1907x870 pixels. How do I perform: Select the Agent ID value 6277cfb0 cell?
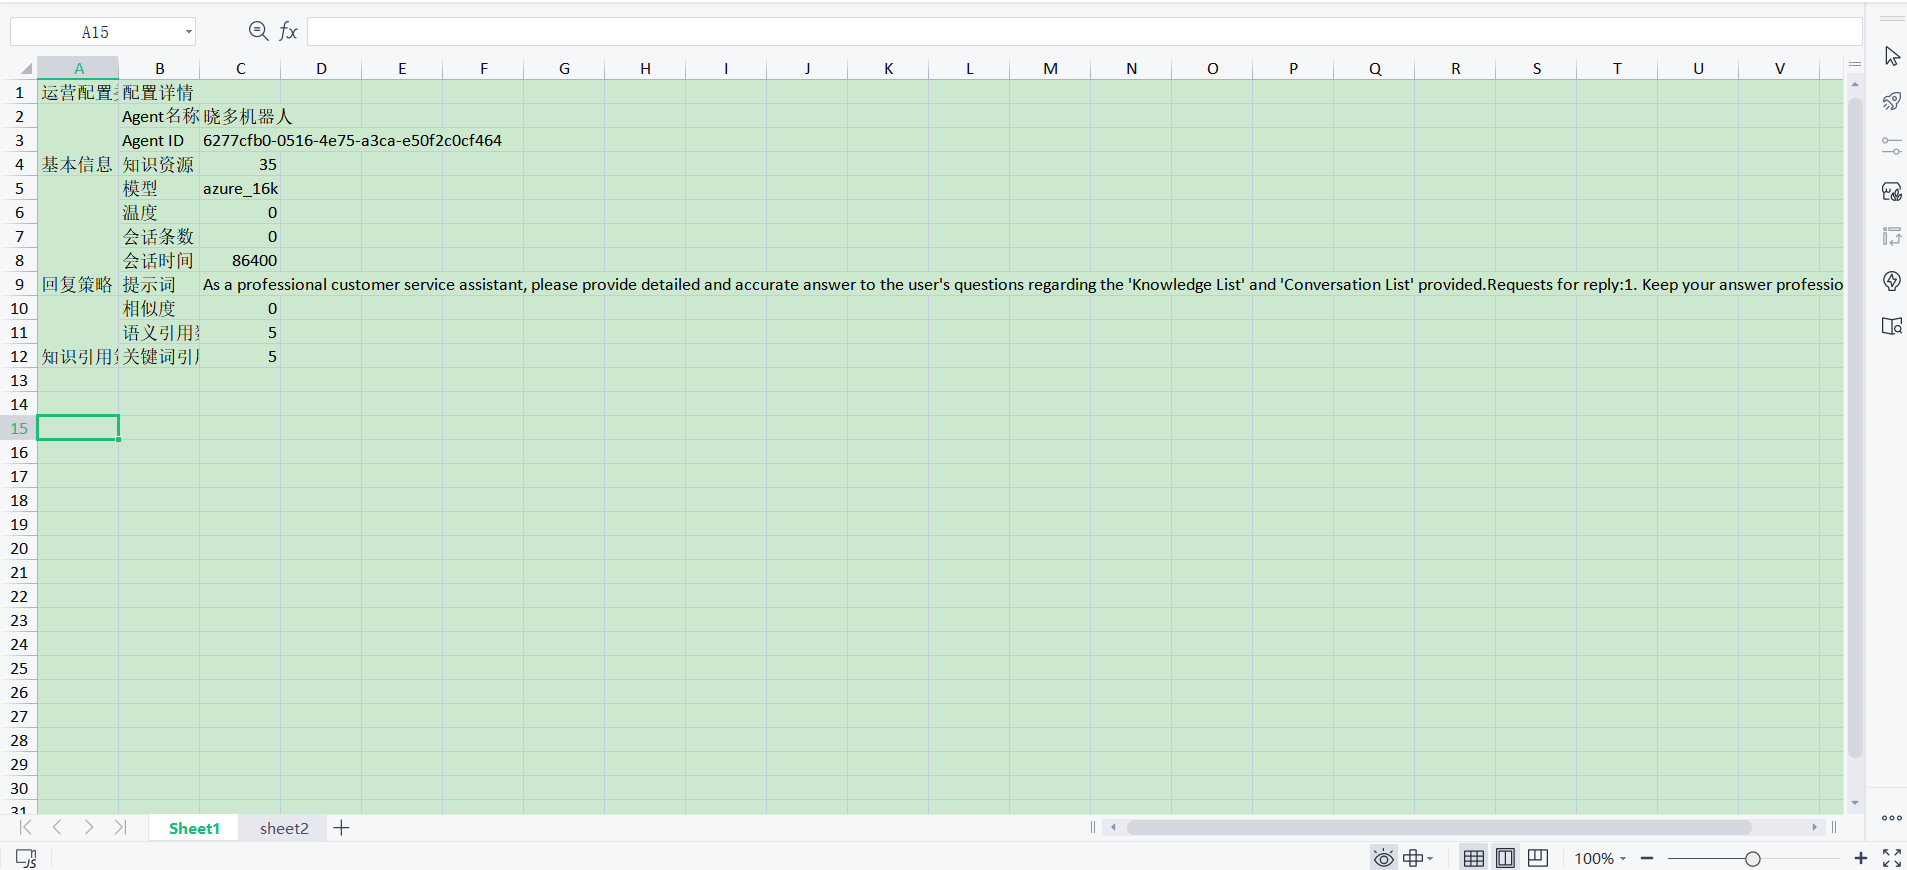click(x=240, y=141)
